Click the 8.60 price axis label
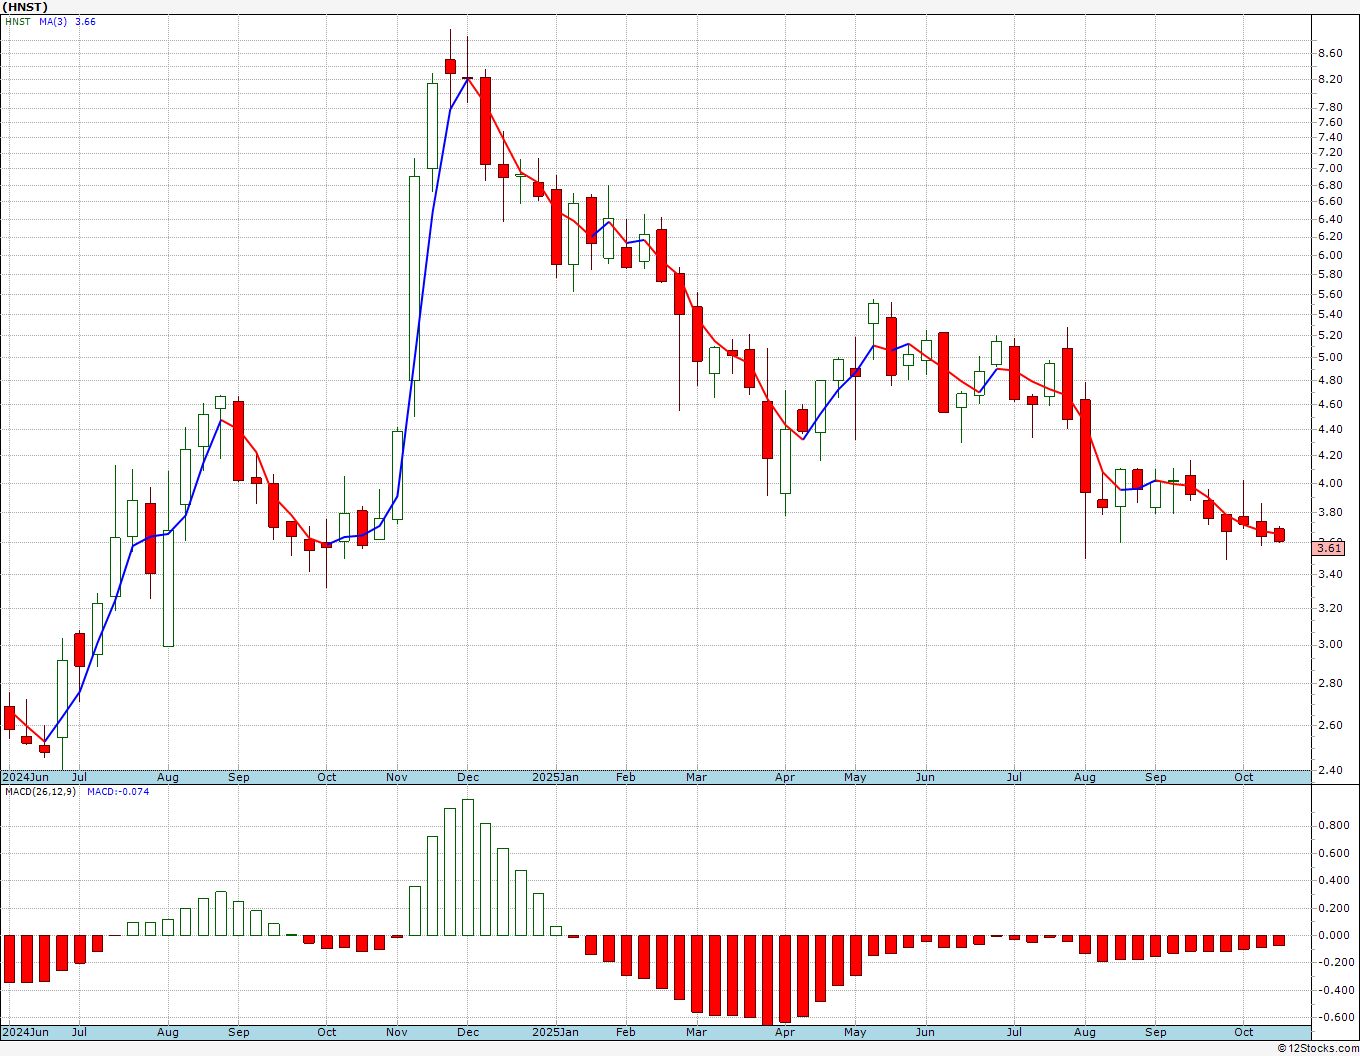 [1330, 53]
